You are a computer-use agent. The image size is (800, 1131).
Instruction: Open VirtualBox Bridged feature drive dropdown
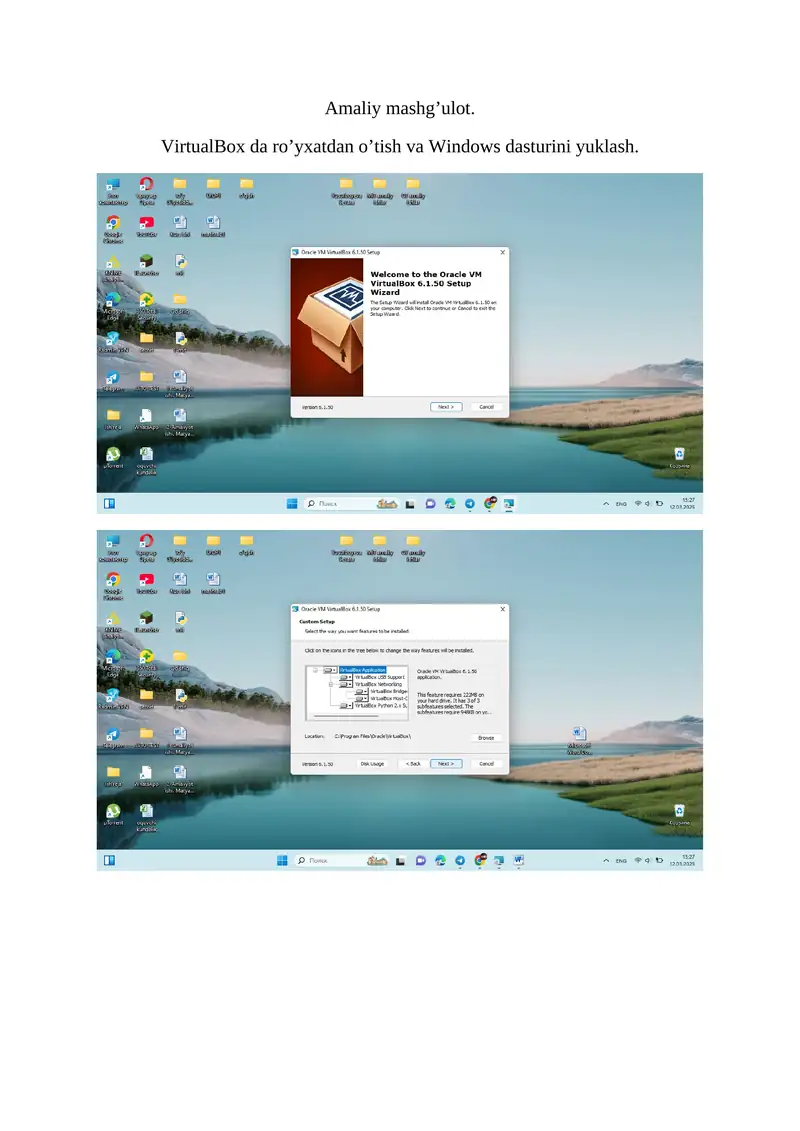(361, 692)
